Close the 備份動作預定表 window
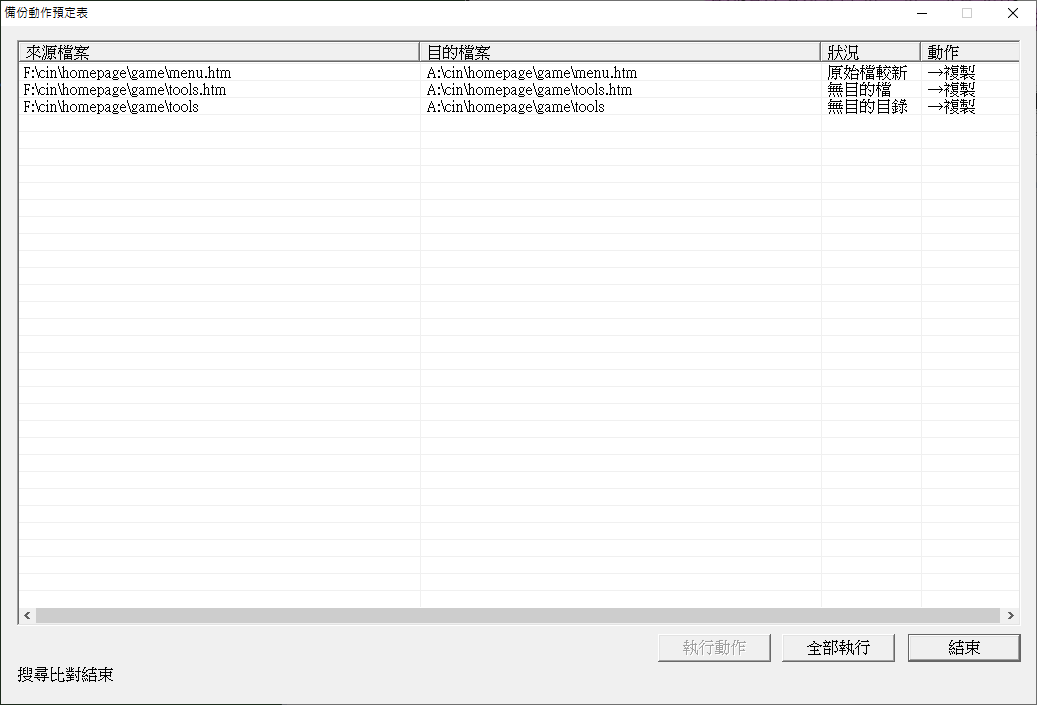Viewport: 1037px width, 705px height. click(1012, 14)
